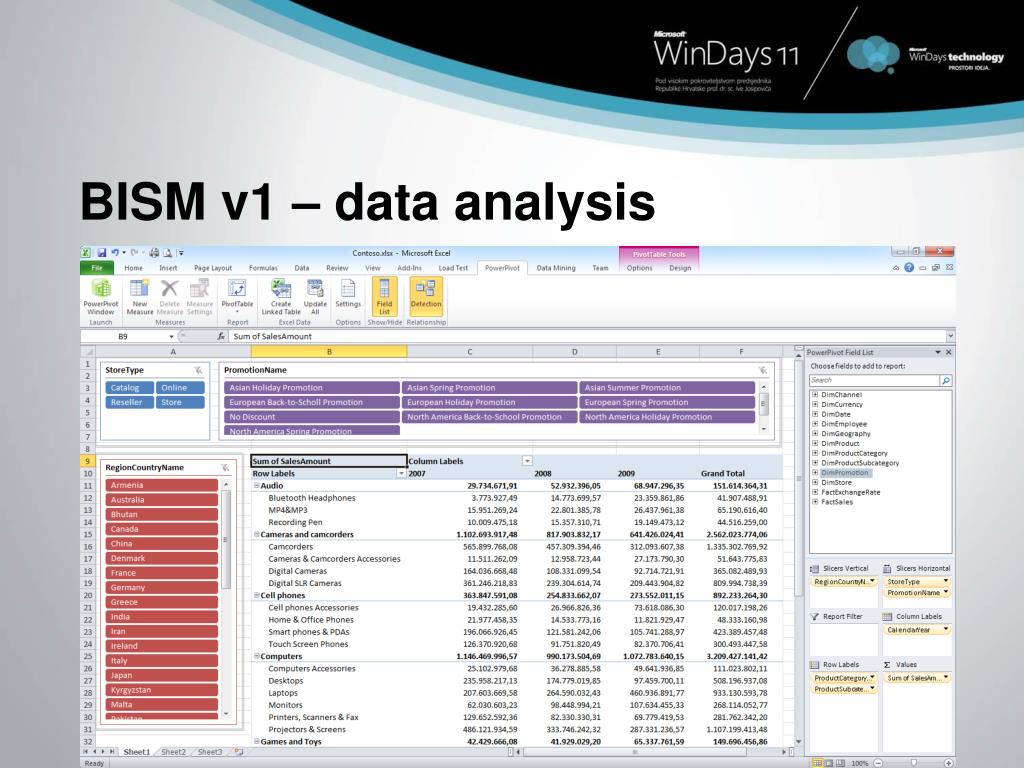This screenshot has width=1024, height=768.
Task: Switch to the Sheet2 worksheet tab
Action: (173, 752)
